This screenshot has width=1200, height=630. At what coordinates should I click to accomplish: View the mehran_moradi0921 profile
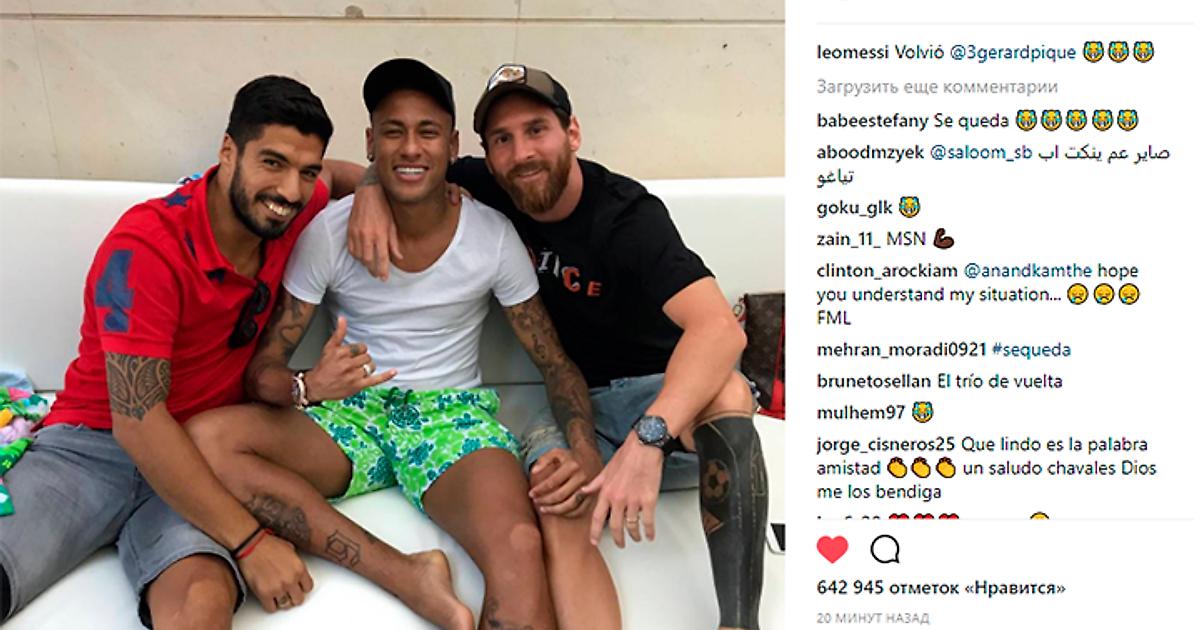coord(900,349)
